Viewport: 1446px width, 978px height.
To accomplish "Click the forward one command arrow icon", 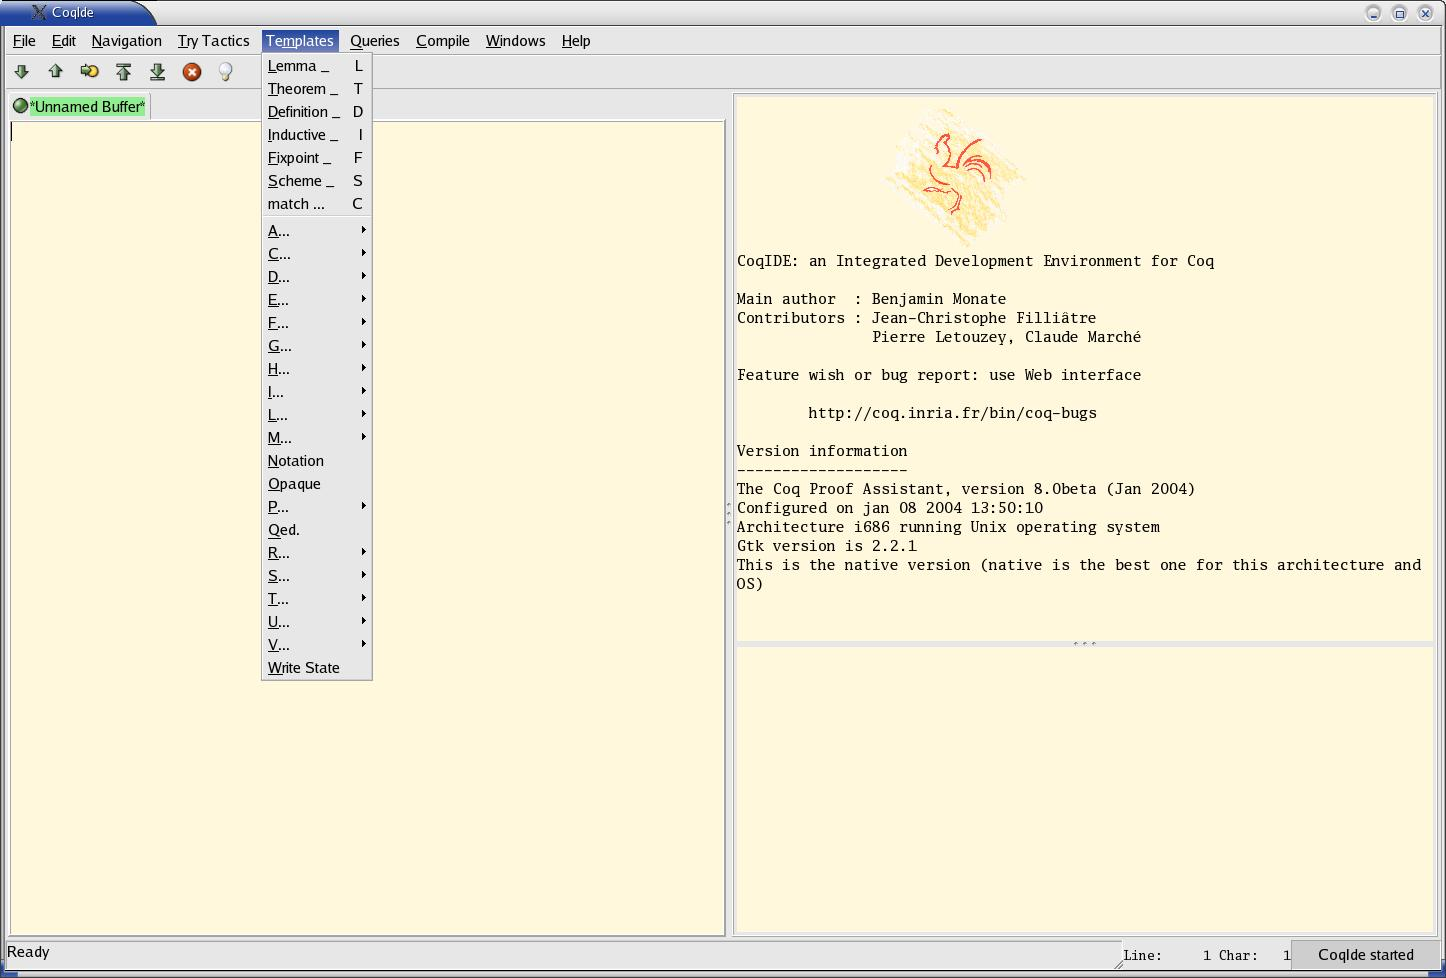I will [21, 71].
